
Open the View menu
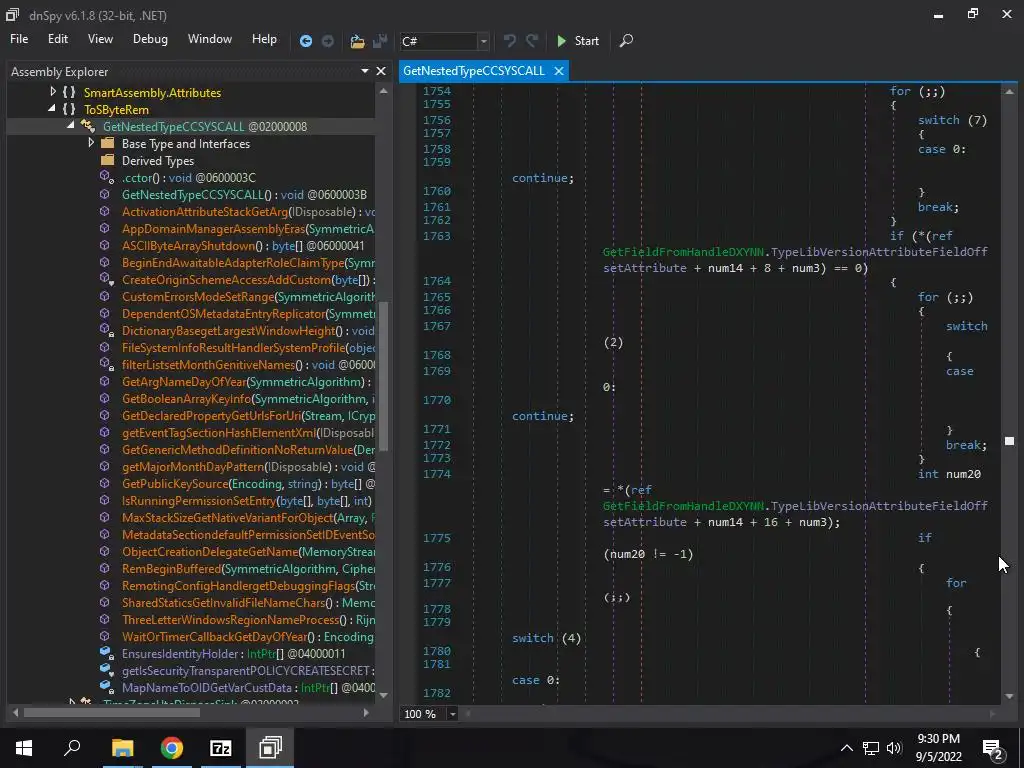tap(100, 39)
